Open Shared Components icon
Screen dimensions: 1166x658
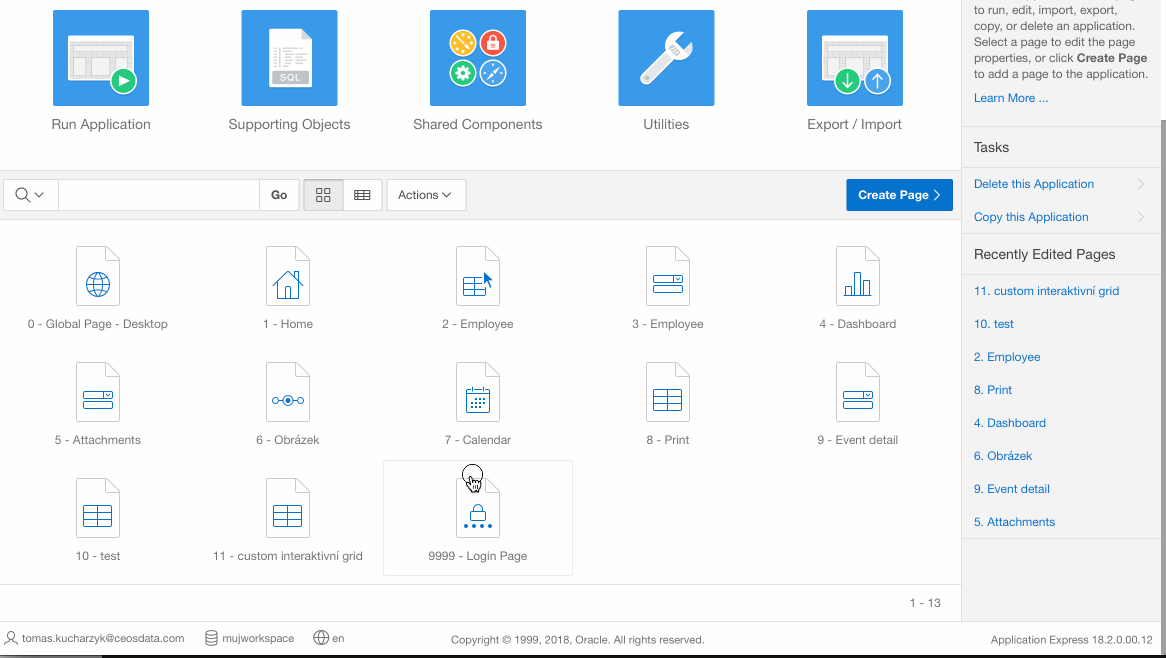click(477, 59)
